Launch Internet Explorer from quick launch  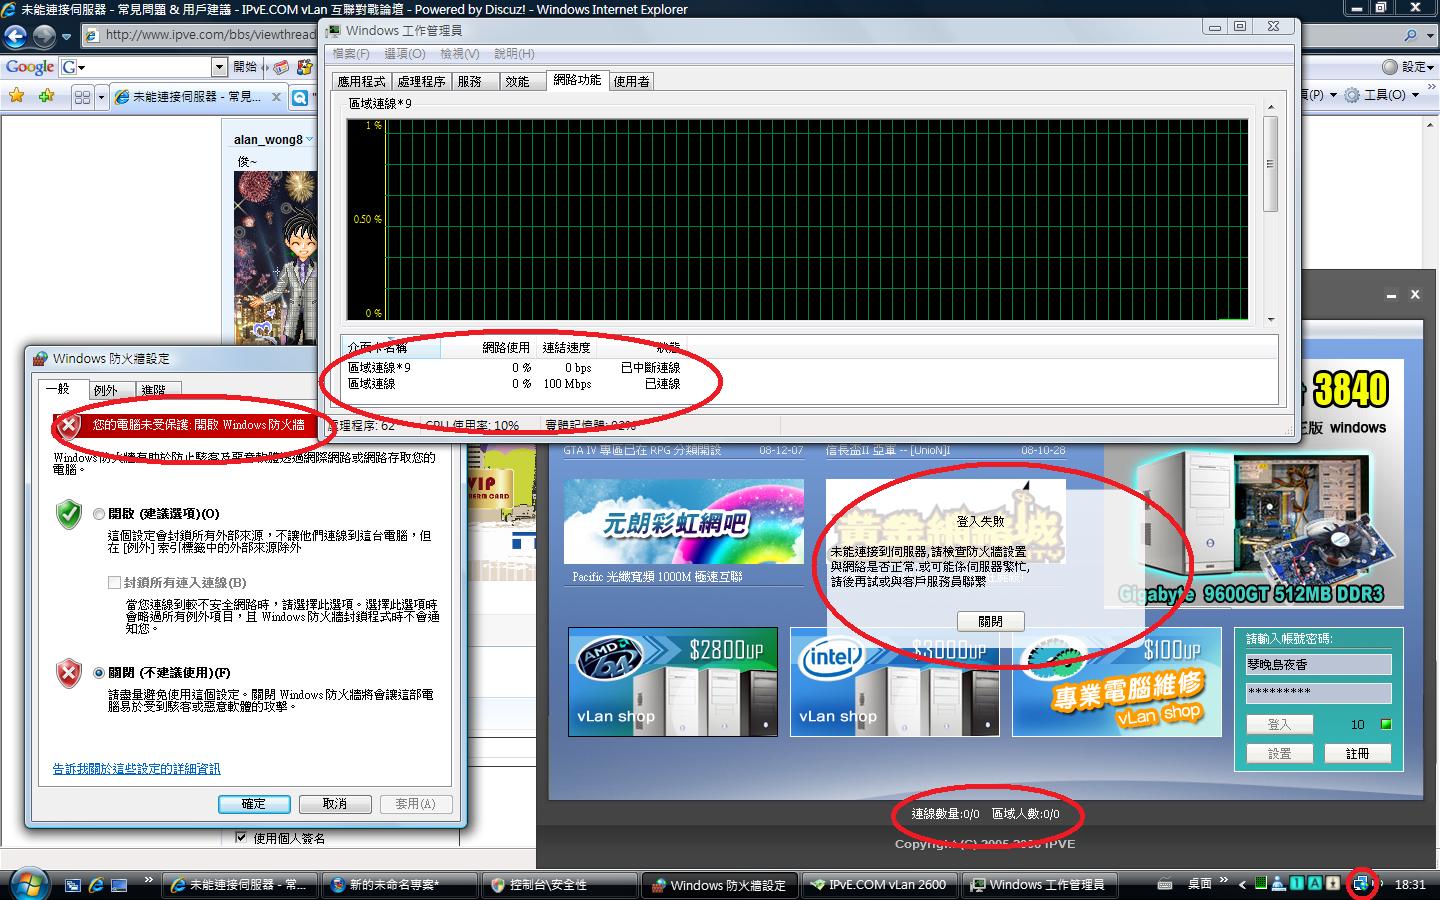[96, 885]
